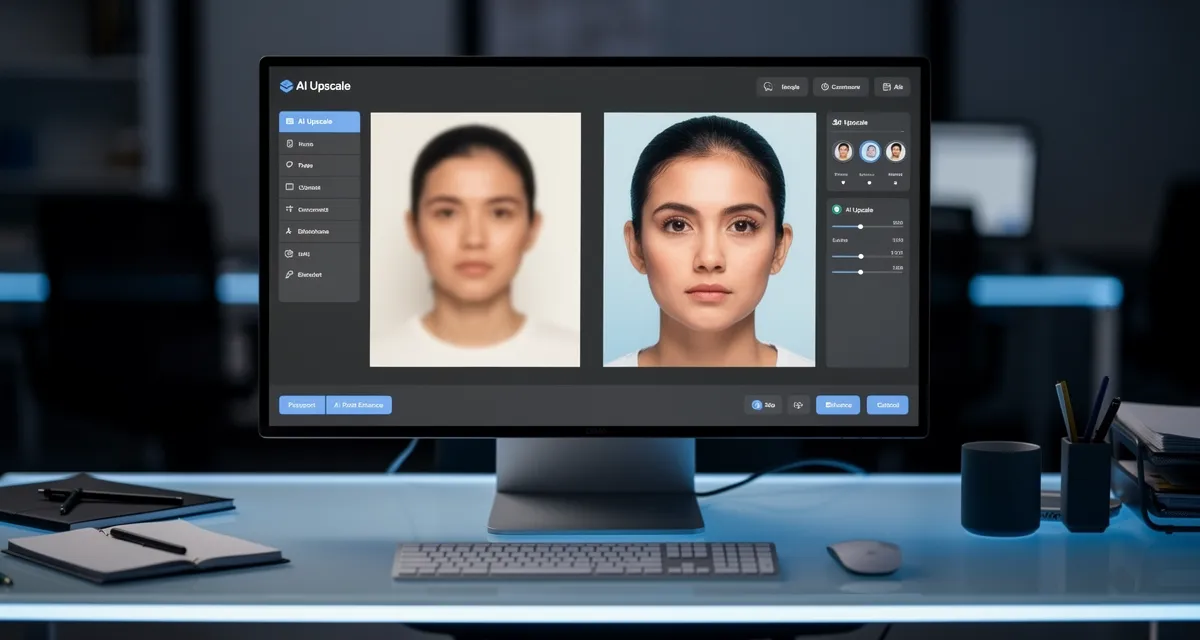Choose the third avatar thumbnail in the right panel

[896, 152]
